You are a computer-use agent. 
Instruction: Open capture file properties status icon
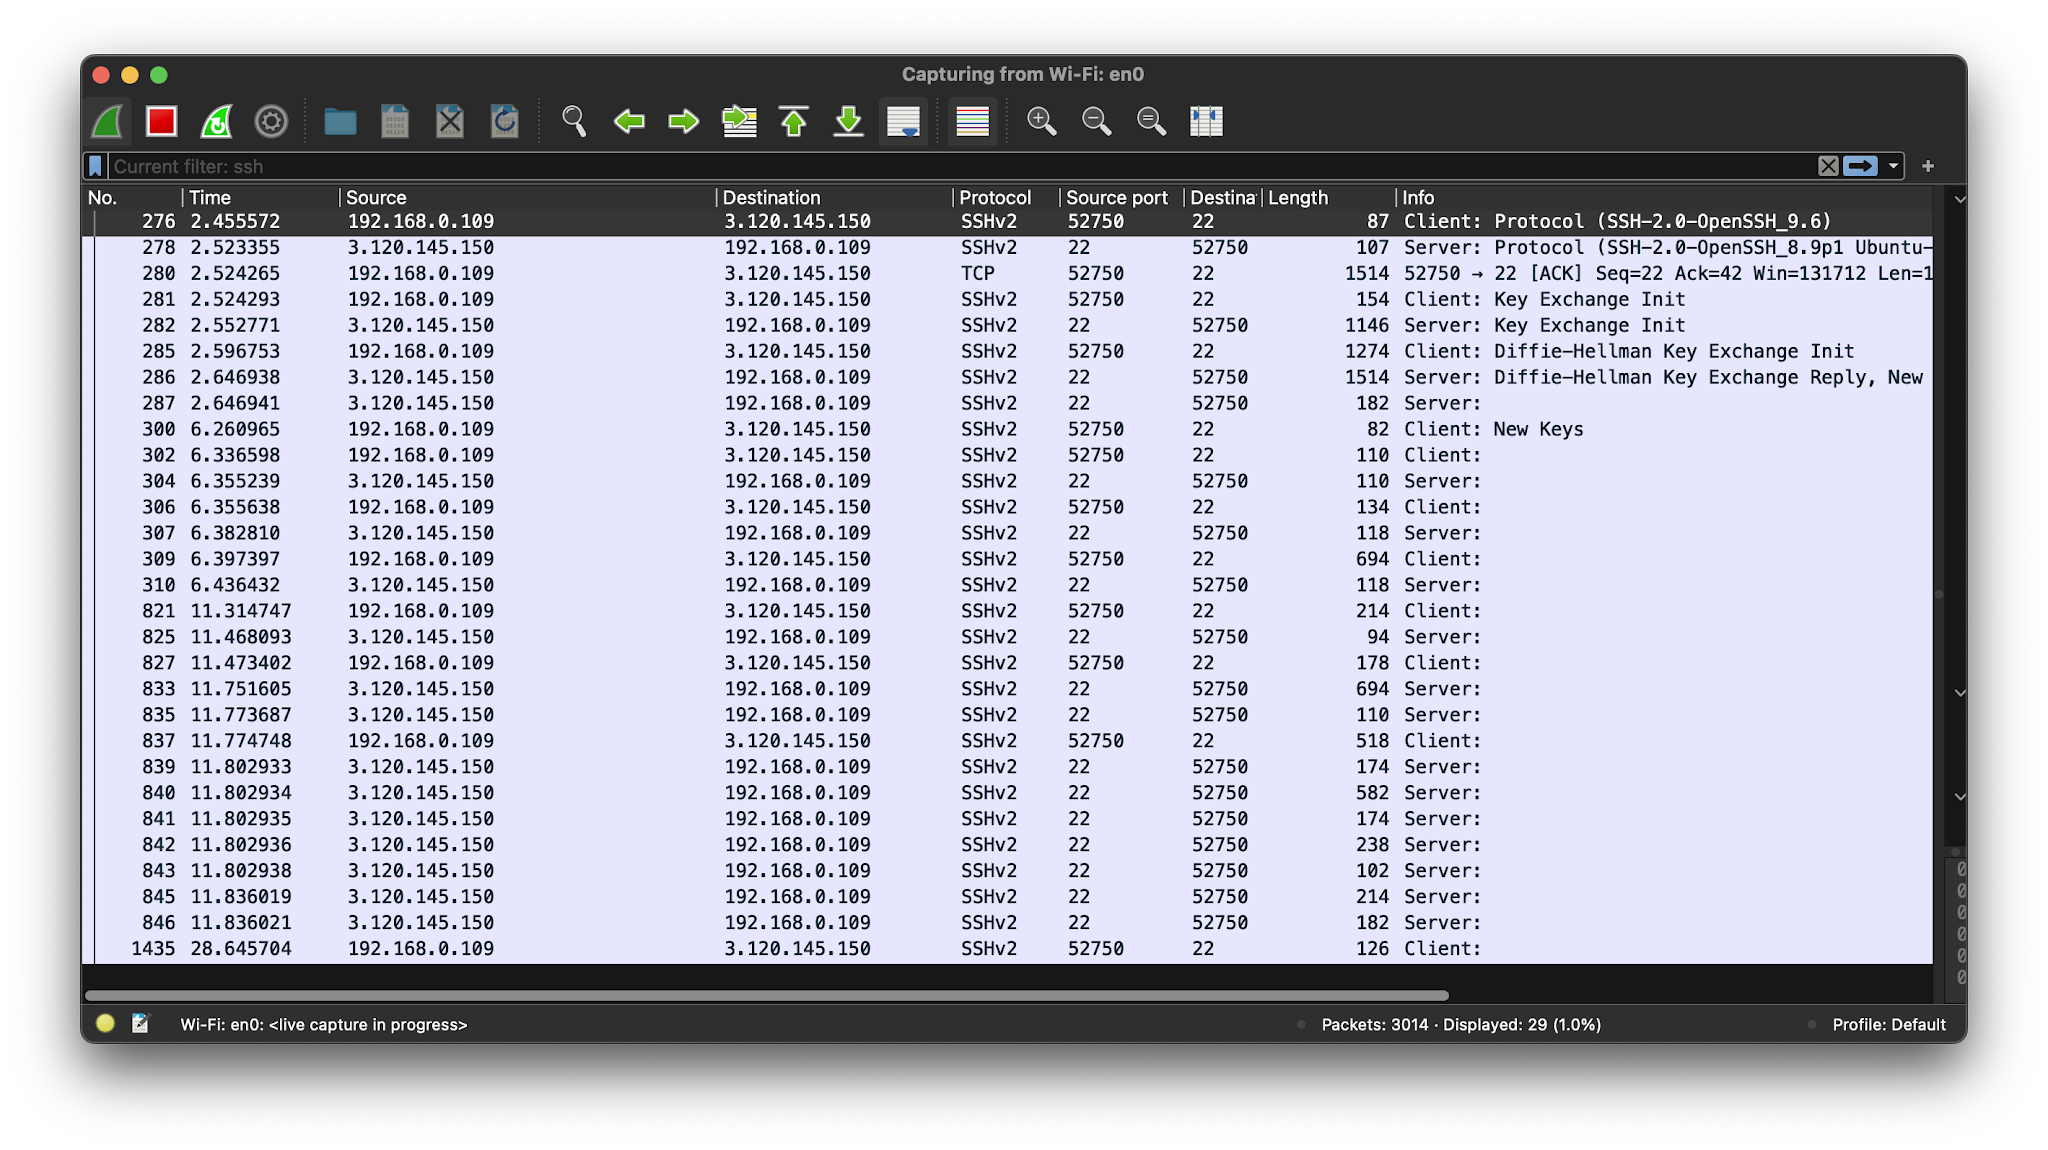pos(140,1023)
